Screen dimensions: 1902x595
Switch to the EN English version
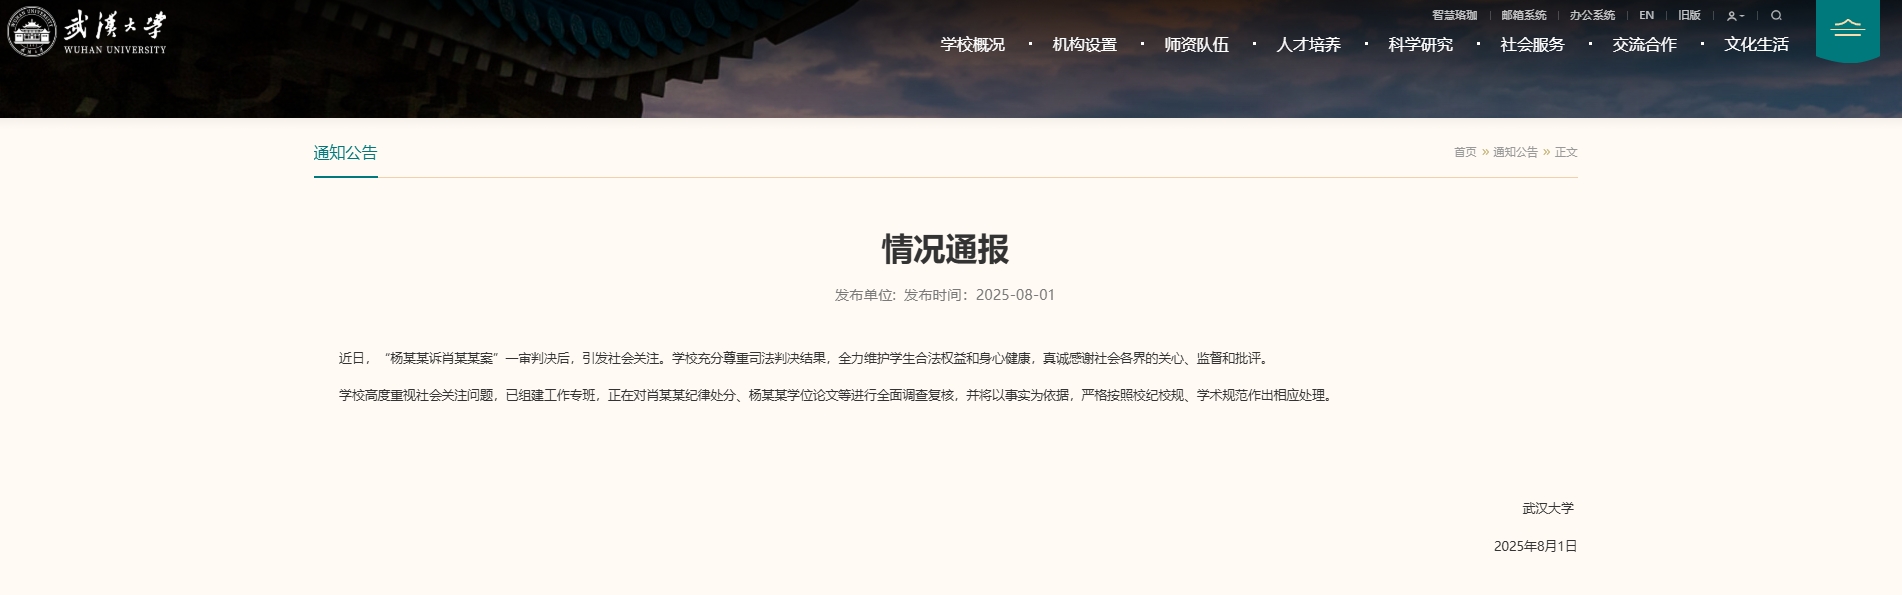click(1646, 16)
